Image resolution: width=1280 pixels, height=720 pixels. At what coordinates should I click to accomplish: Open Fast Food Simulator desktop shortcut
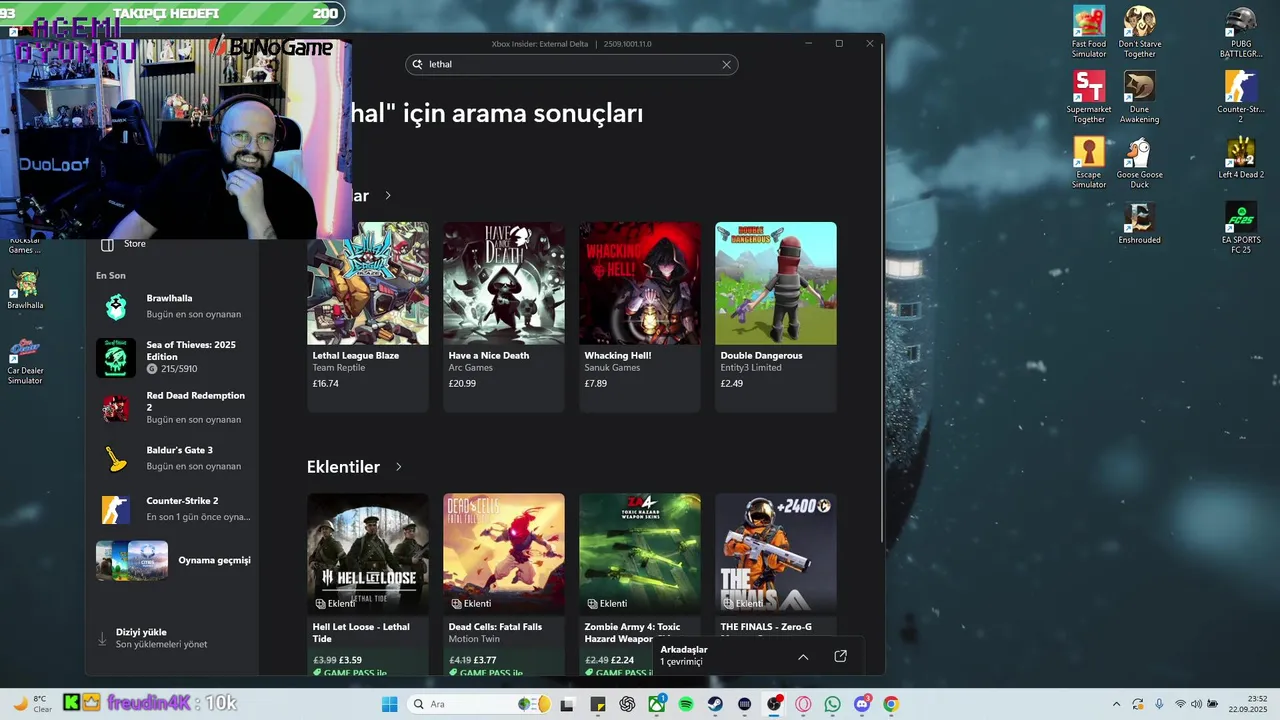pos(1089,32)
